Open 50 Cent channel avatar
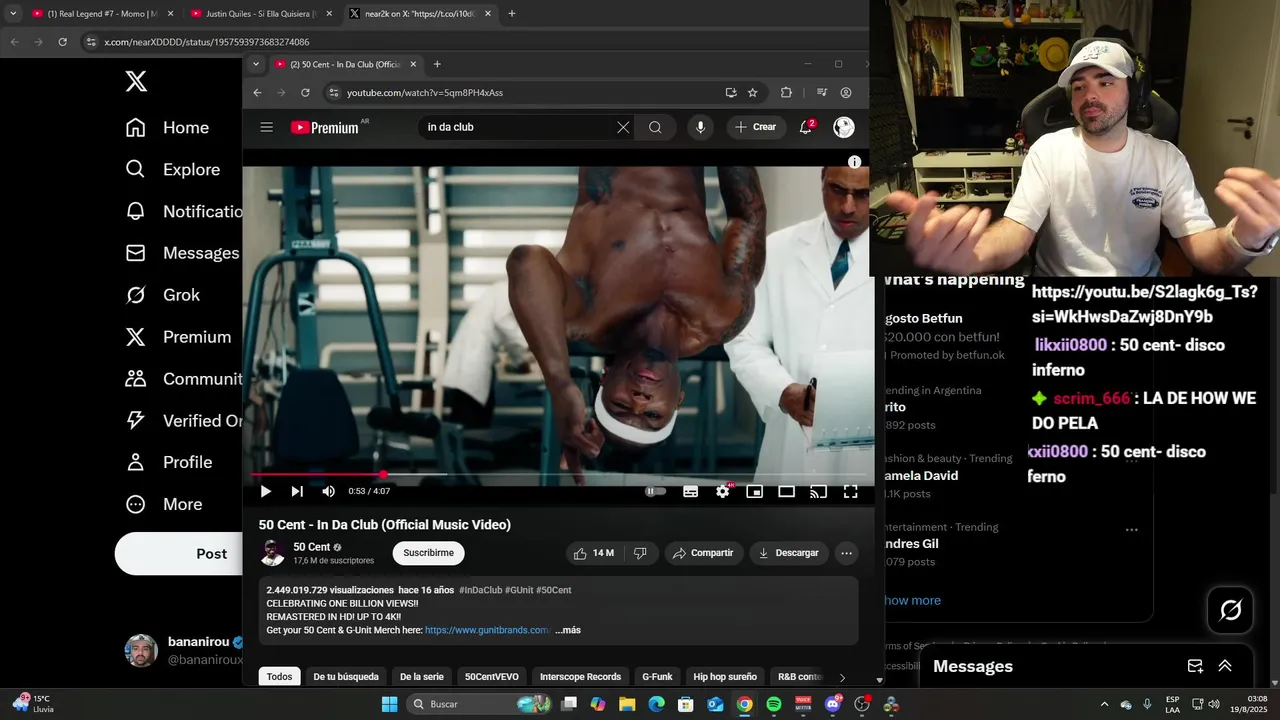The width and height of the screenshot is (1280, 720). pos(272,553)
